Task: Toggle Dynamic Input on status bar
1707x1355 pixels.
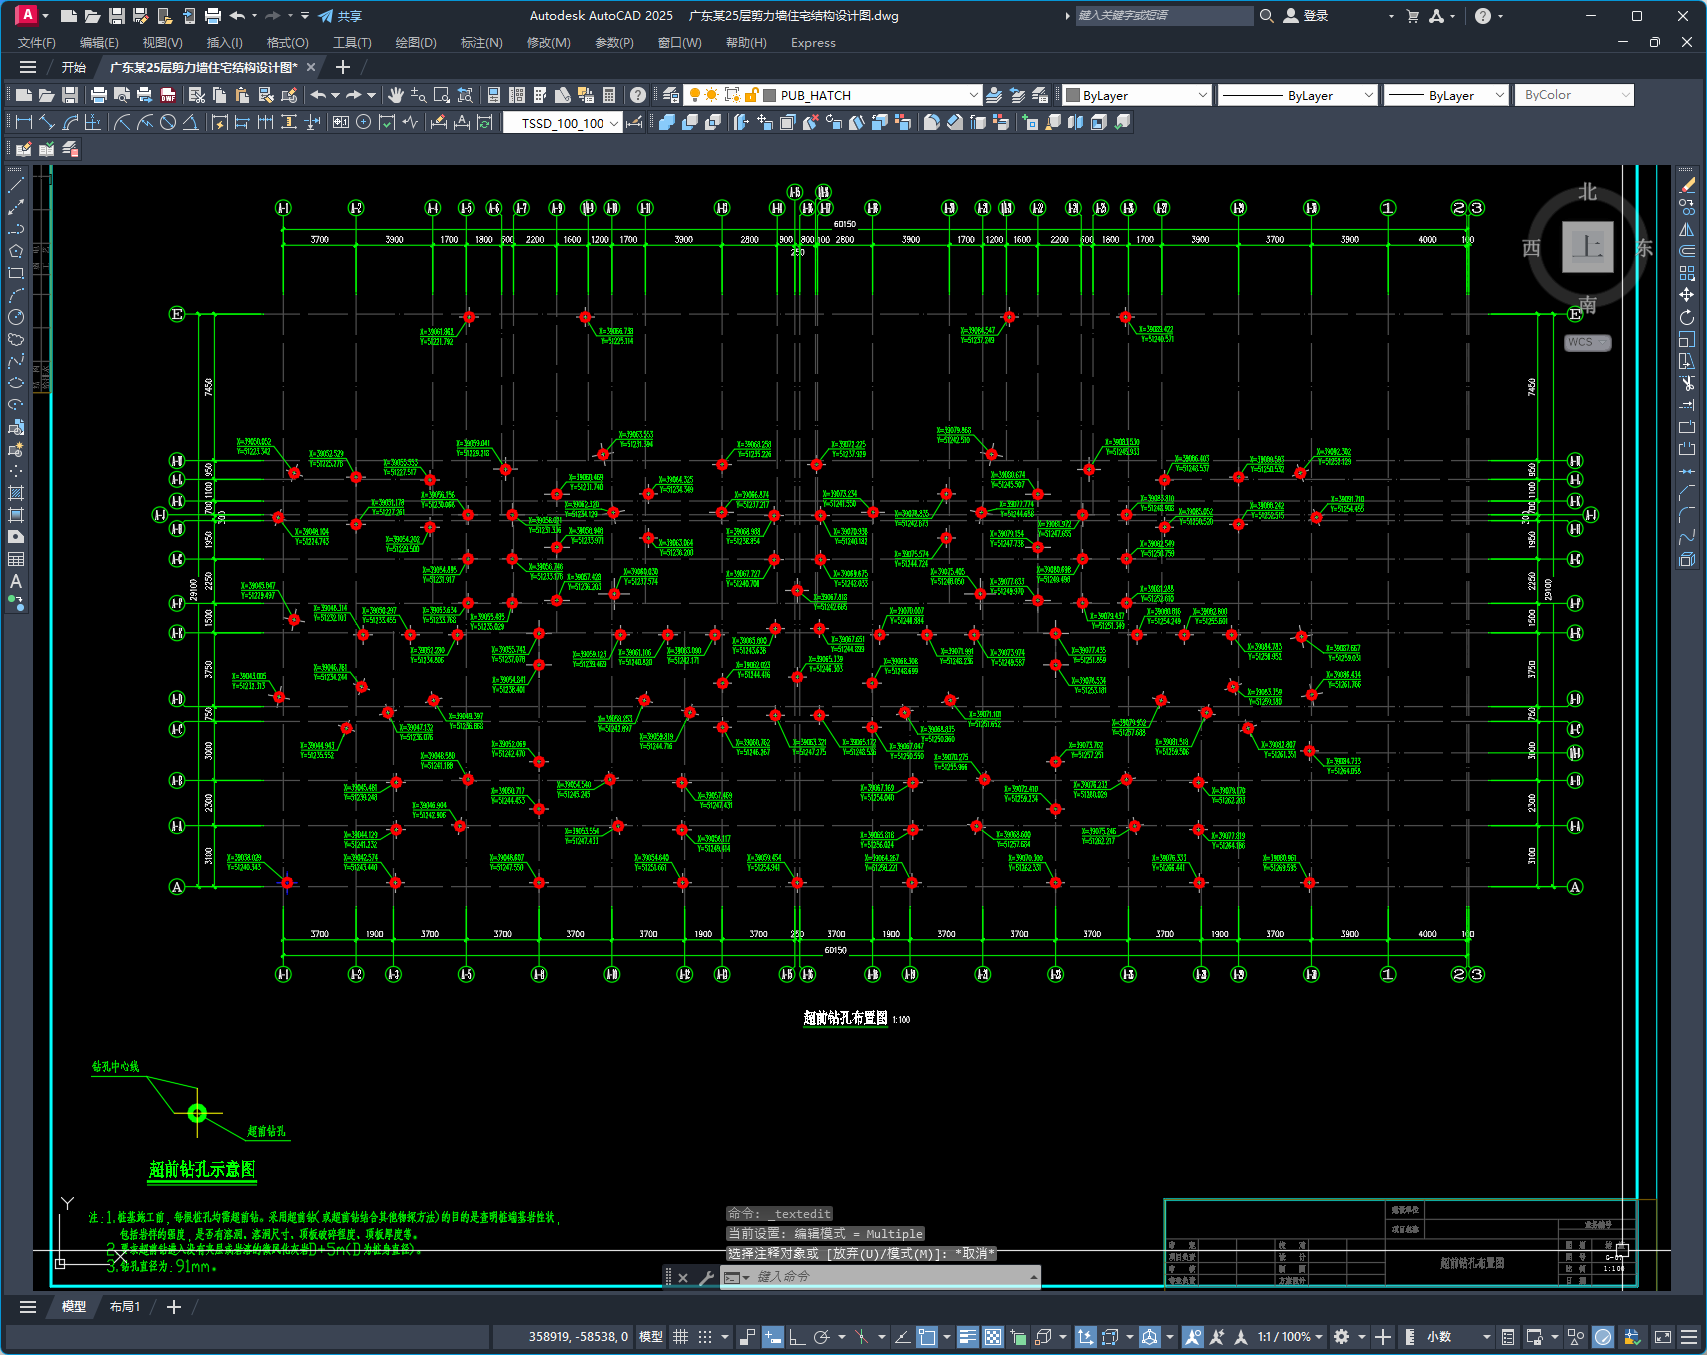Action: click(773, 1337)
